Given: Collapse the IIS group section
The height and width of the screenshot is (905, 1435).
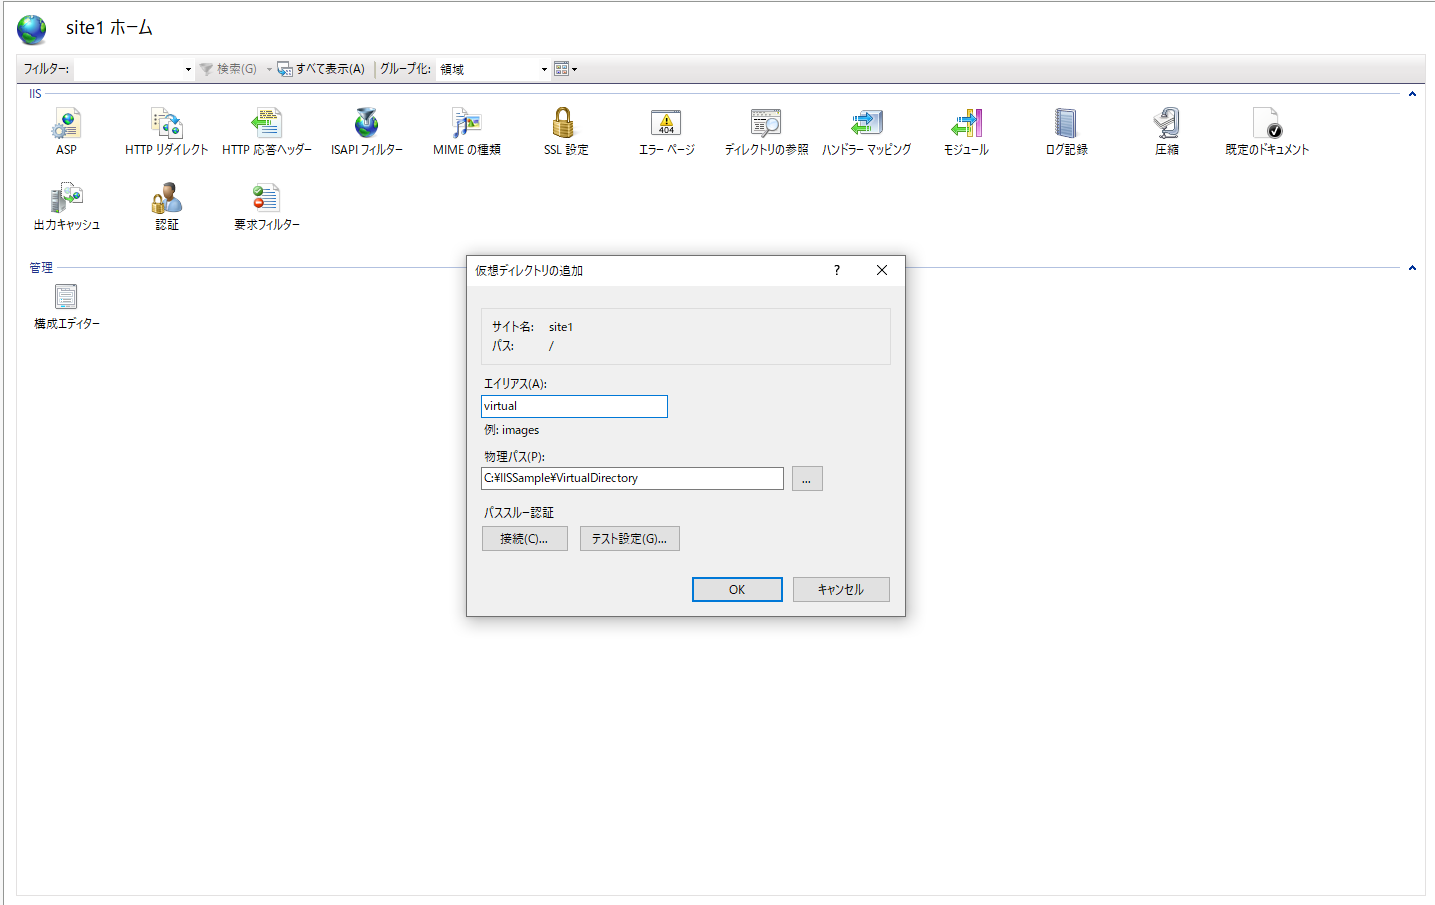Looking at the screenshot, I should [x=1412, y=94].
